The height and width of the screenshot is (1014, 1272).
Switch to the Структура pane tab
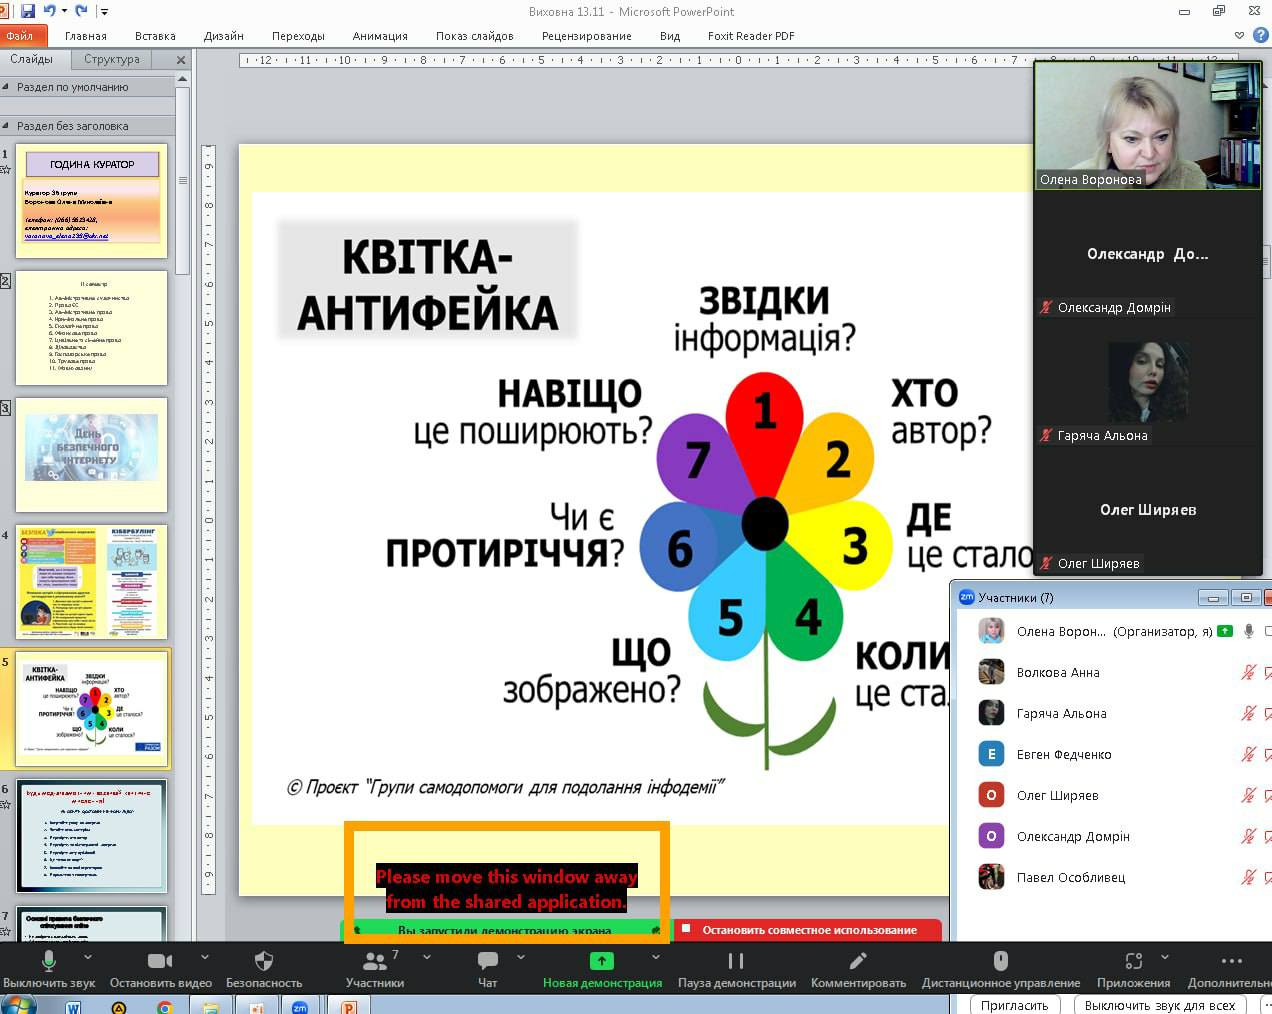pyautogui.click(x=112, y=59)
